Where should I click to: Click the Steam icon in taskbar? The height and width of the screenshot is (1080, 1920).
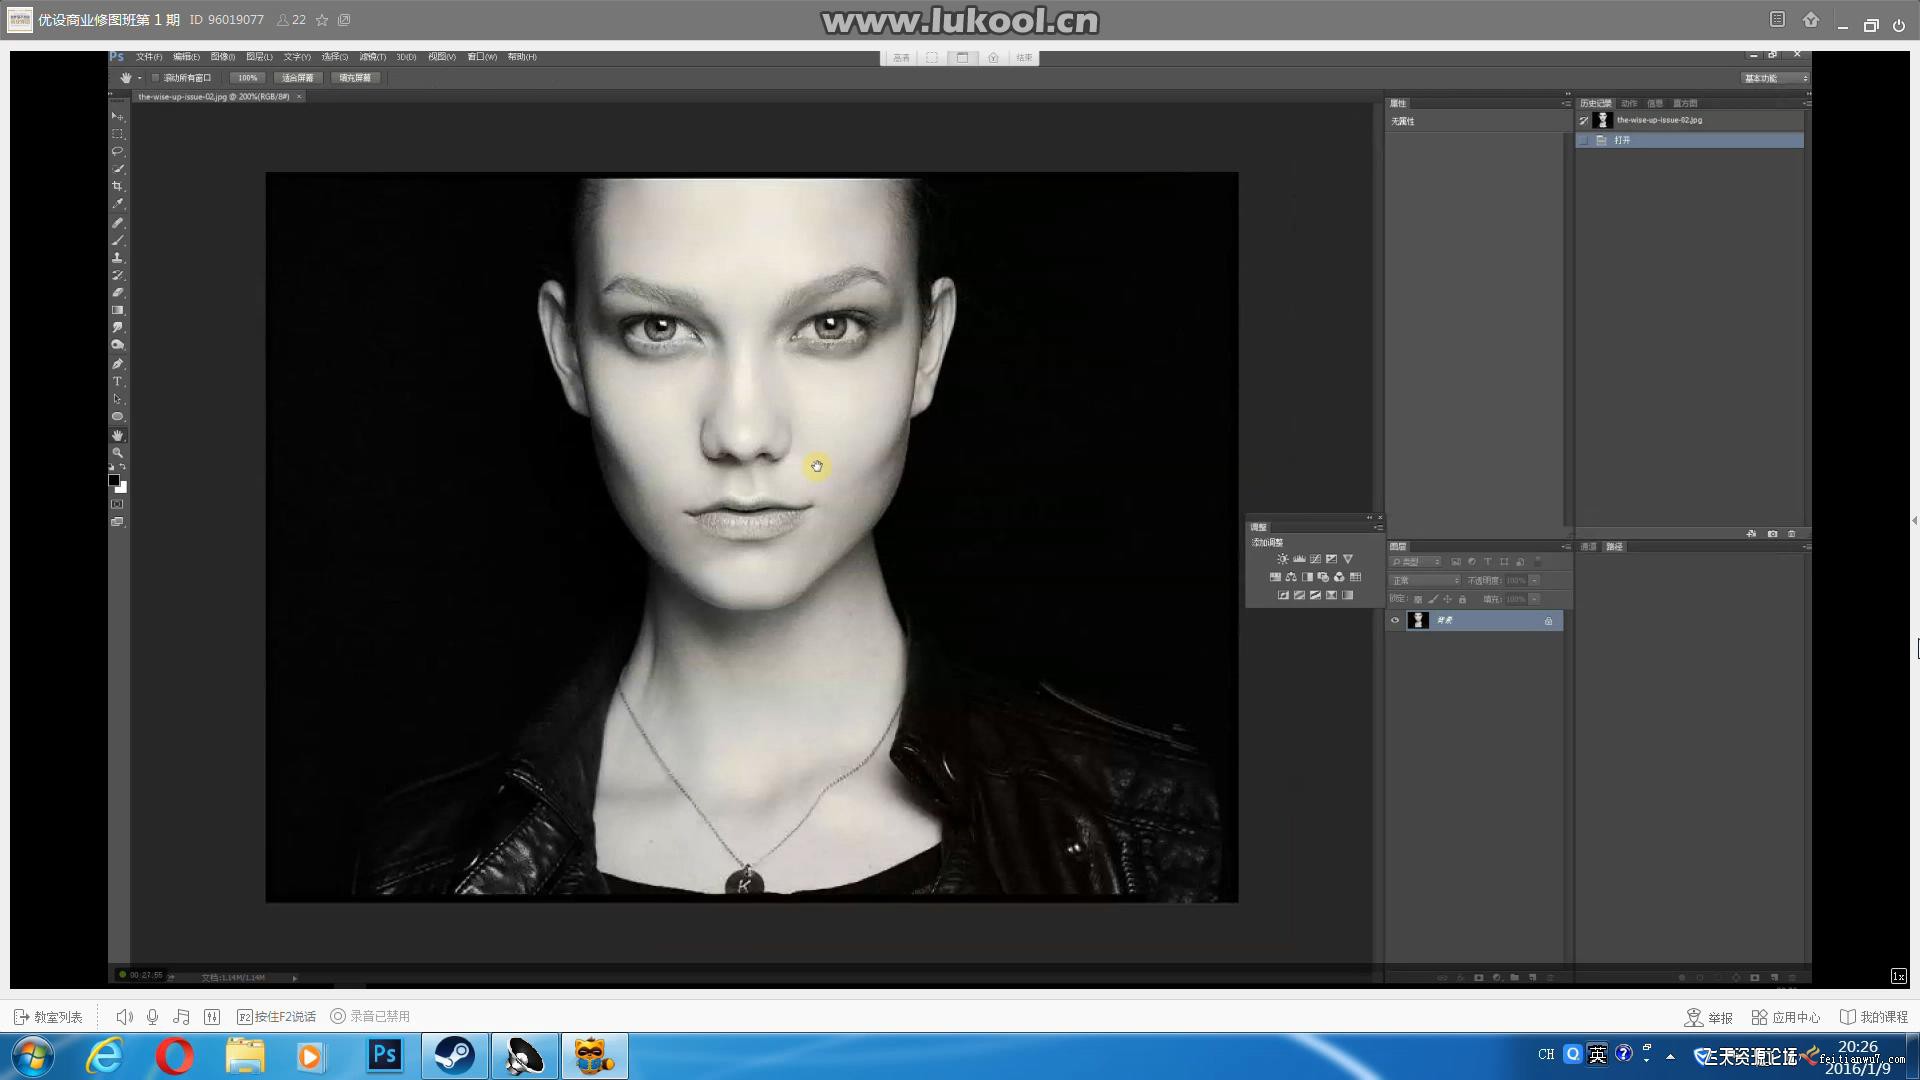454,1054
